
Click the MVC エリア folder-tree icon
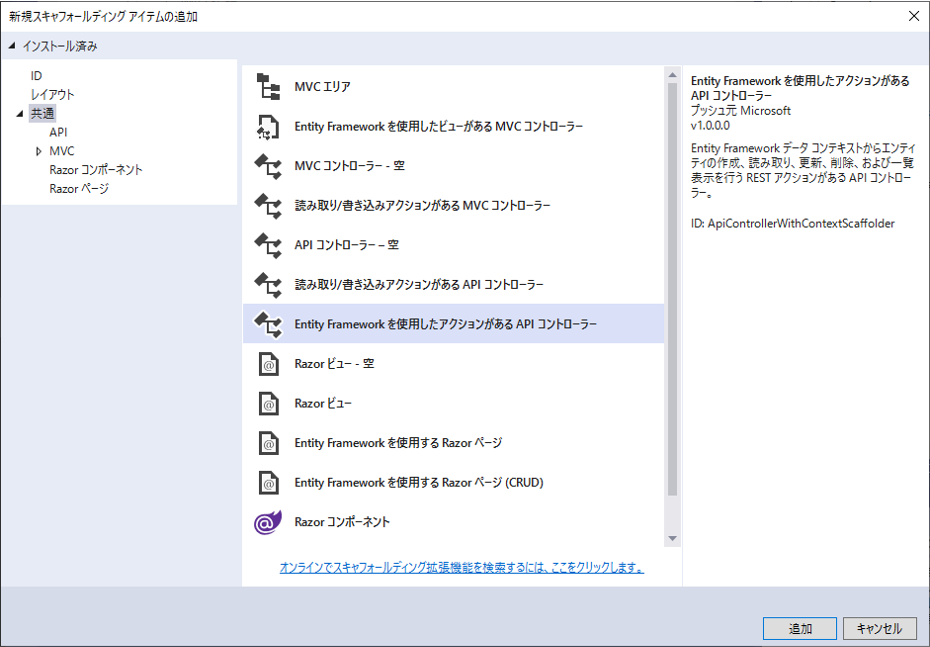coord(268,87)
